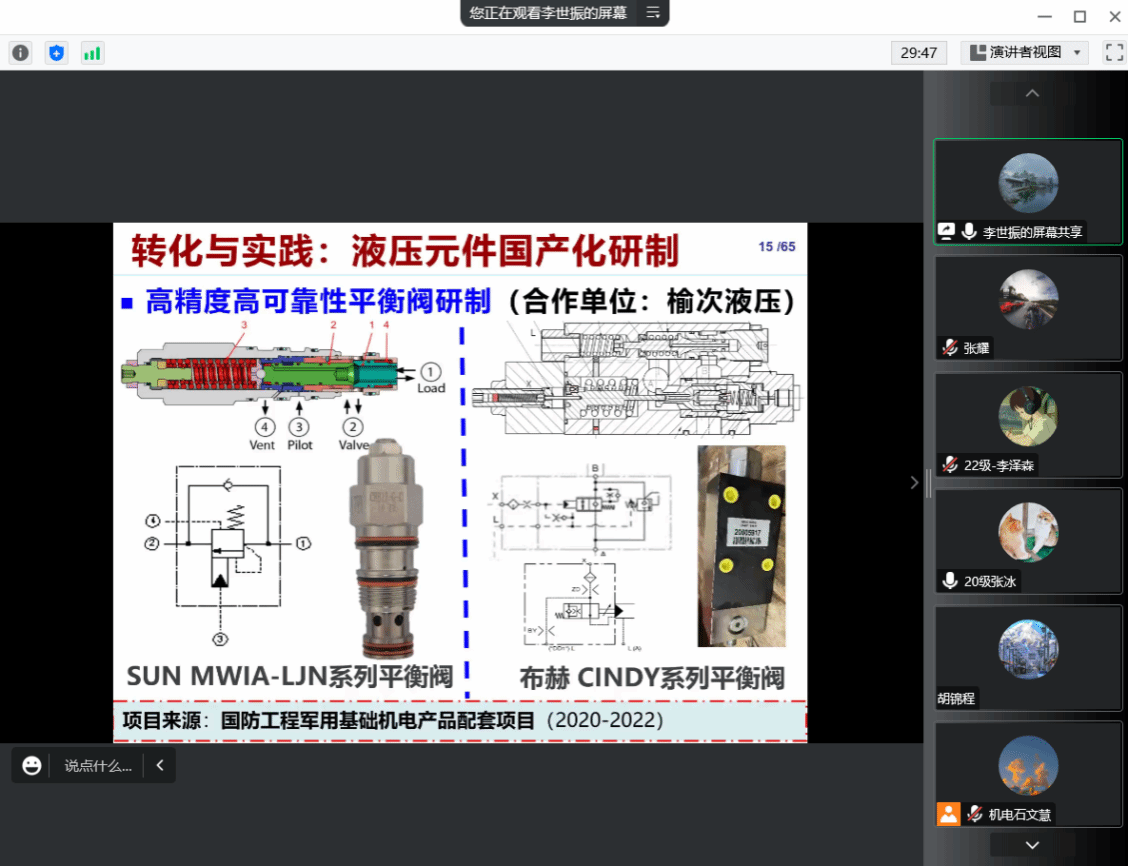
Task: Click muted microphone icon for 22级-李泽森
Action: click(950, 465)
